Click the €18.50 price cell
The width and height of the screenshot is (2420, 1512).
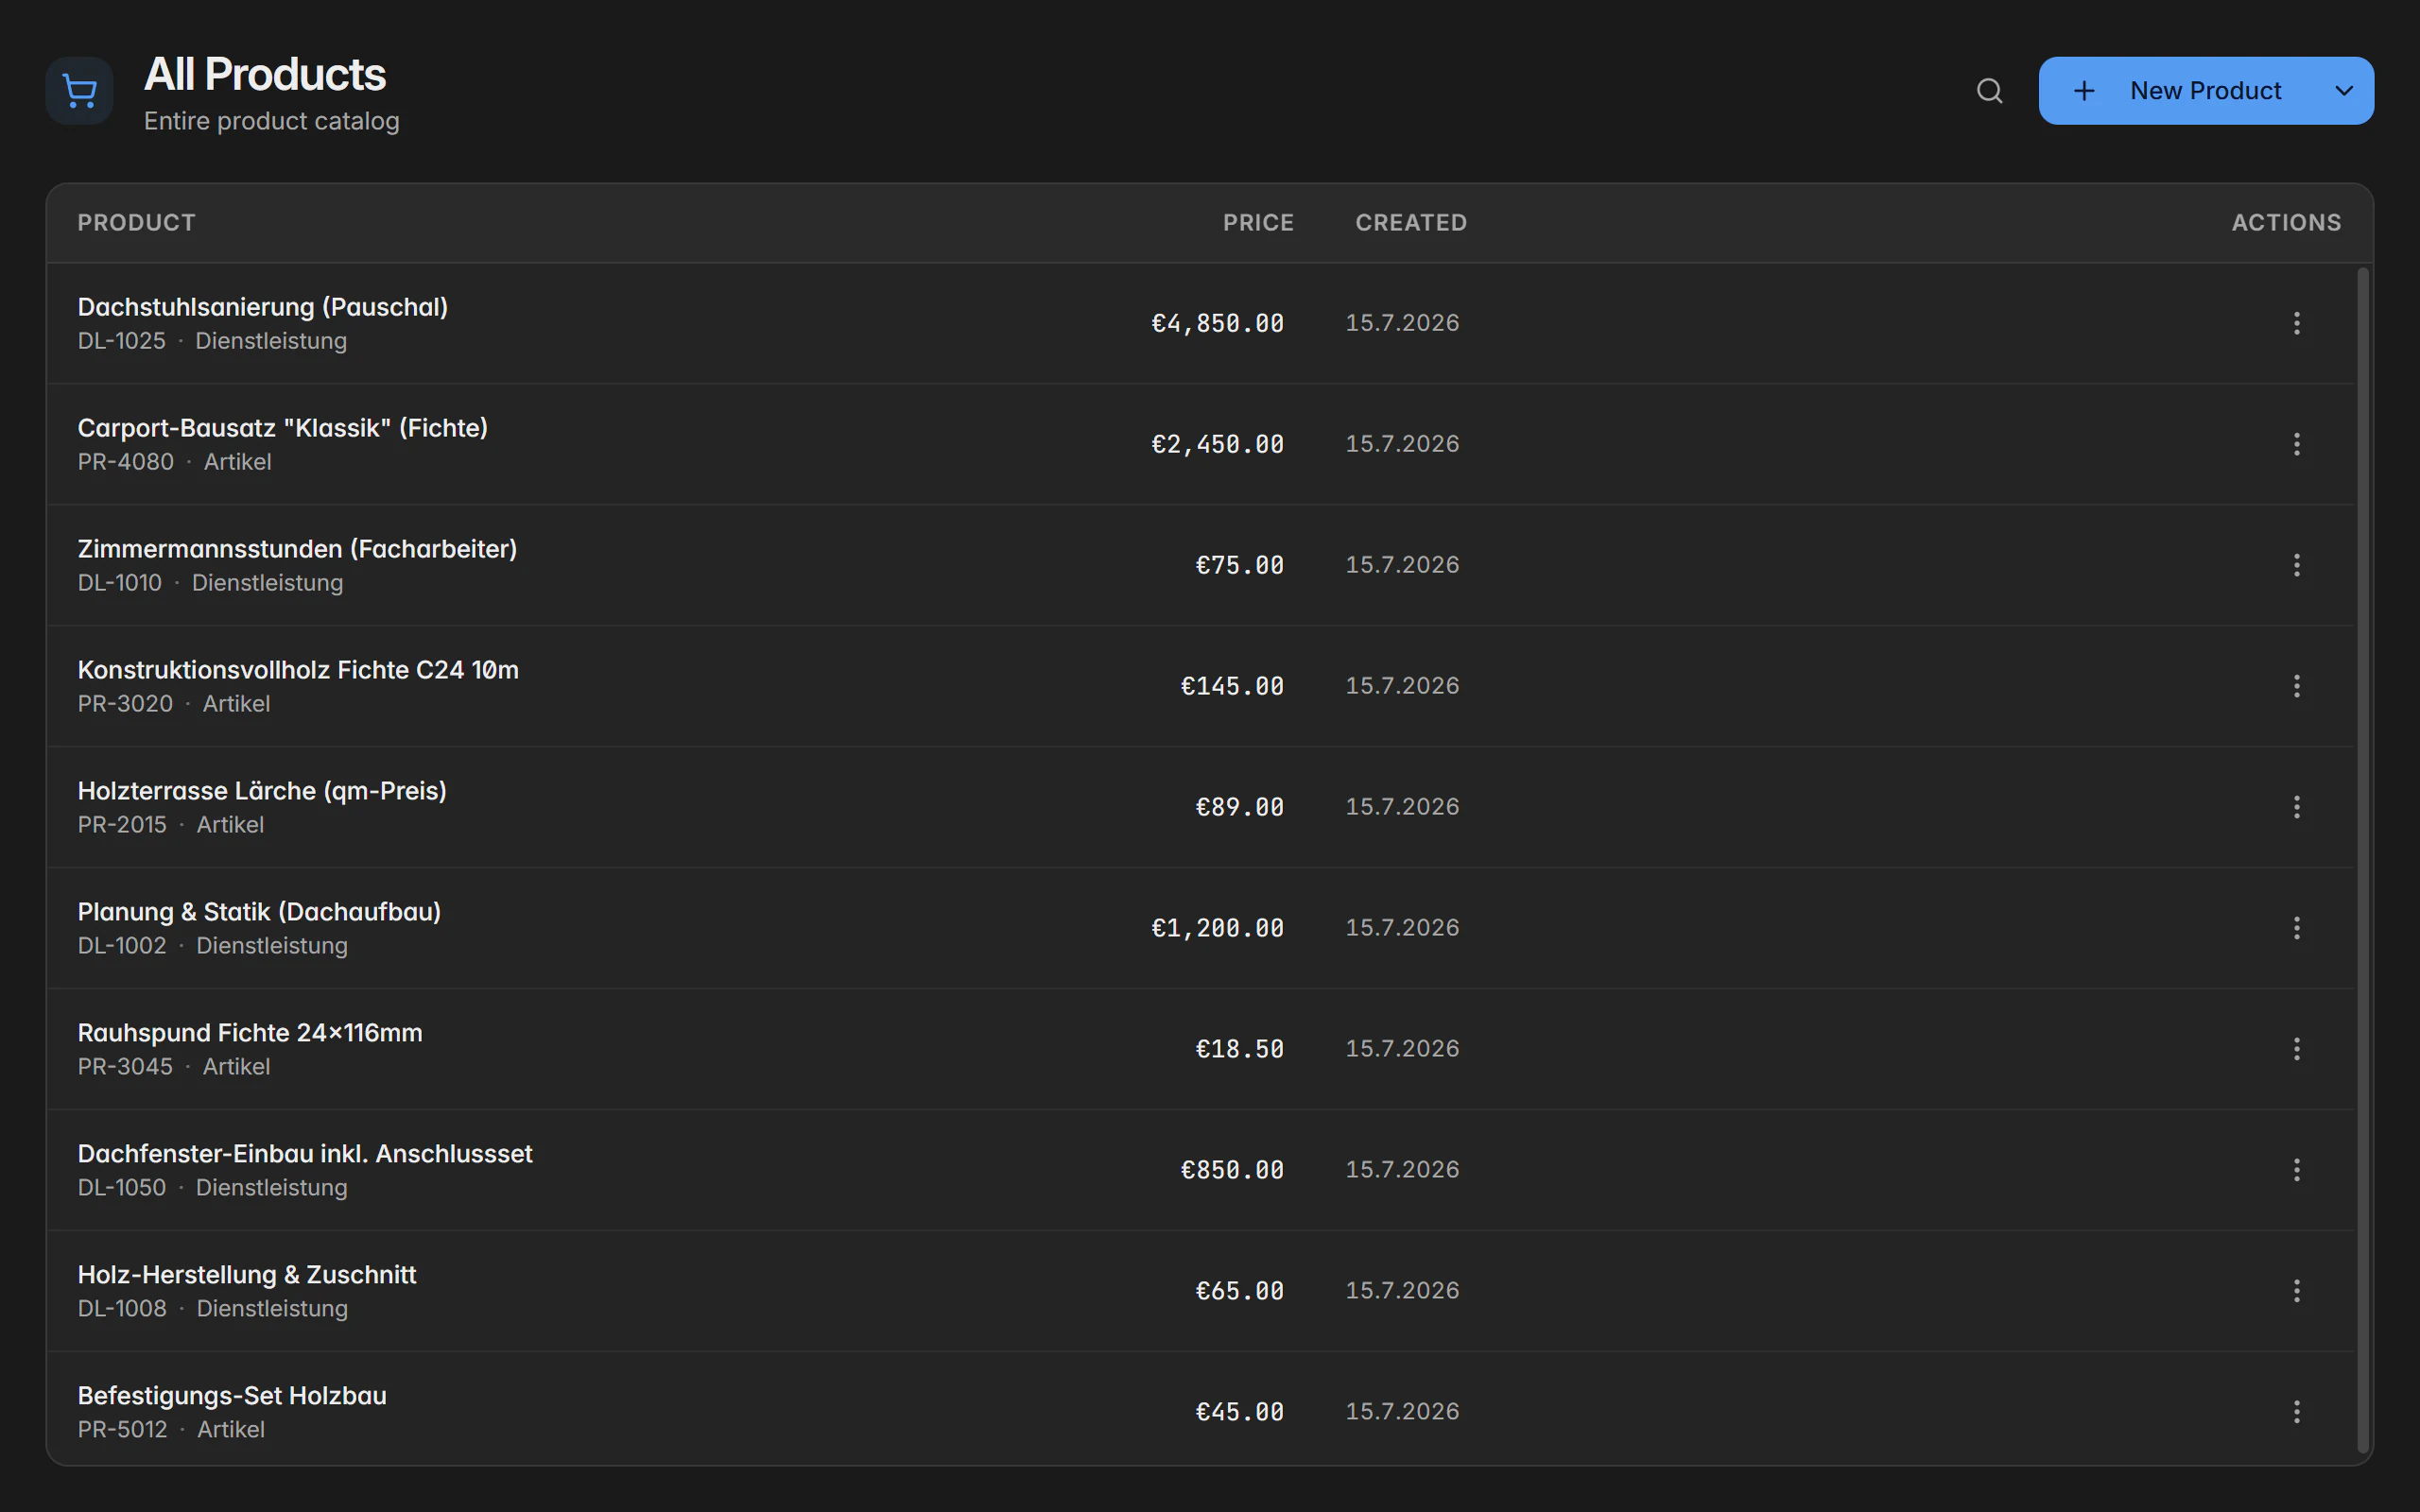[x=1239, y=1050]
